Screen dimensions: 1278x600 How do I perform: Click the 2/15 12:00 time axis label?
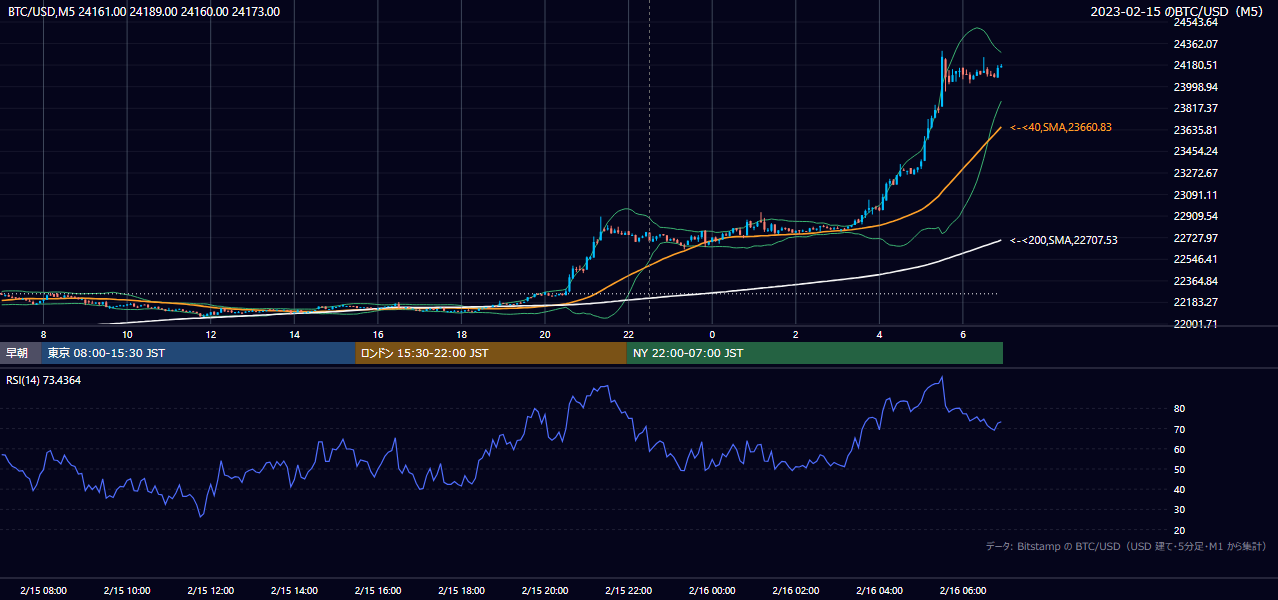tap(210, 591)
